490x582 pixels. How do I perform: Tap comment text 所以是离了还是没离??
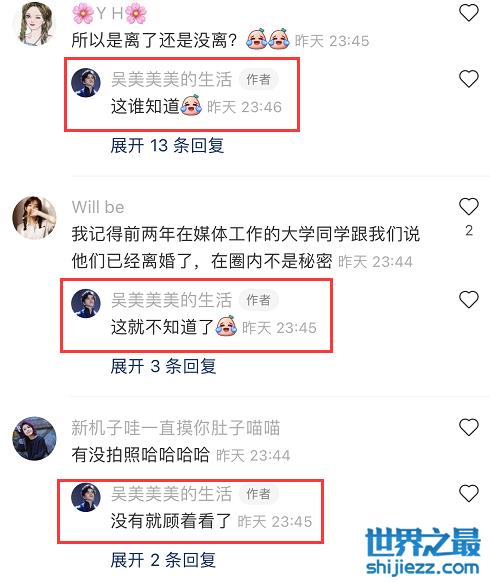pos(154,40)
